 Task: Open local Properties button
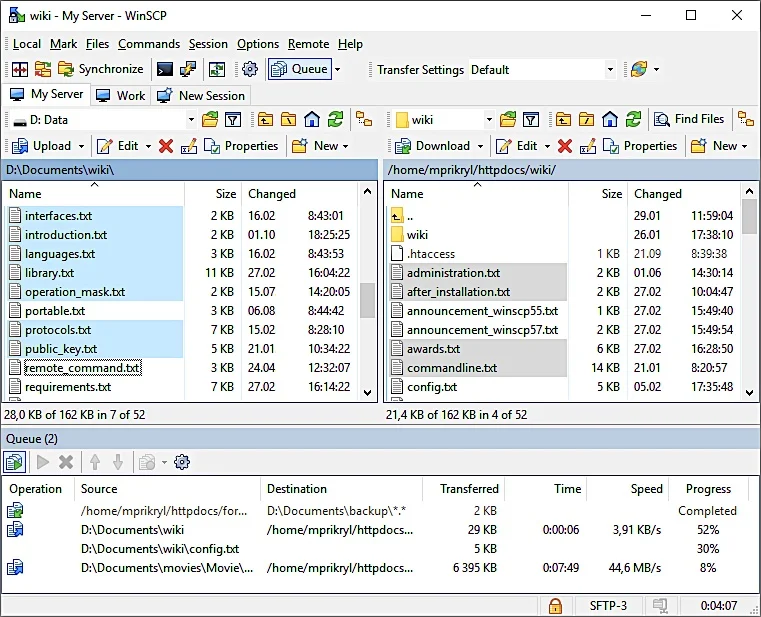pyautogui.click(x=241, y=146)
